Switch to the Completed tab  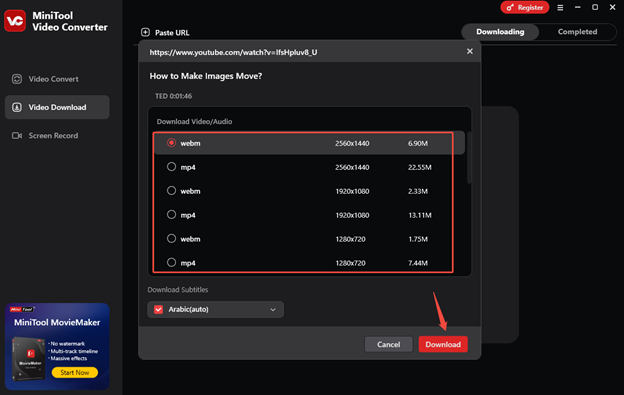[577, 32]
